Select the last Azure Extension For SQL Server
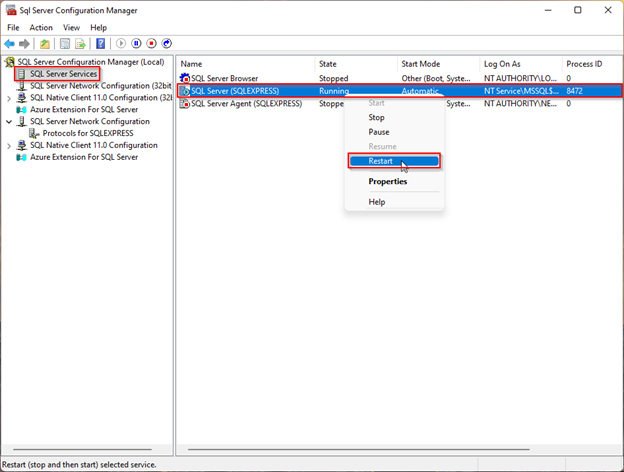Viewport: 624px width, 472px height. coord(84,157)
